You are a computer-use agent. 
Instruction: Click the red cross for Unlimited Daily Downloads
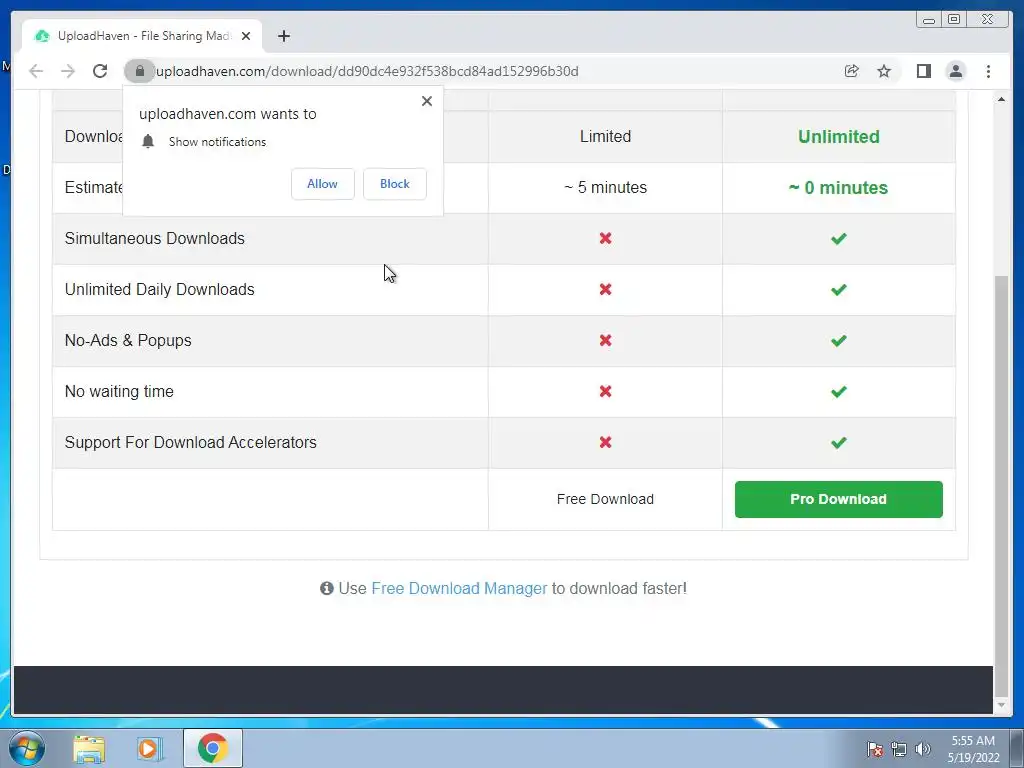click(x=605, y=289)
